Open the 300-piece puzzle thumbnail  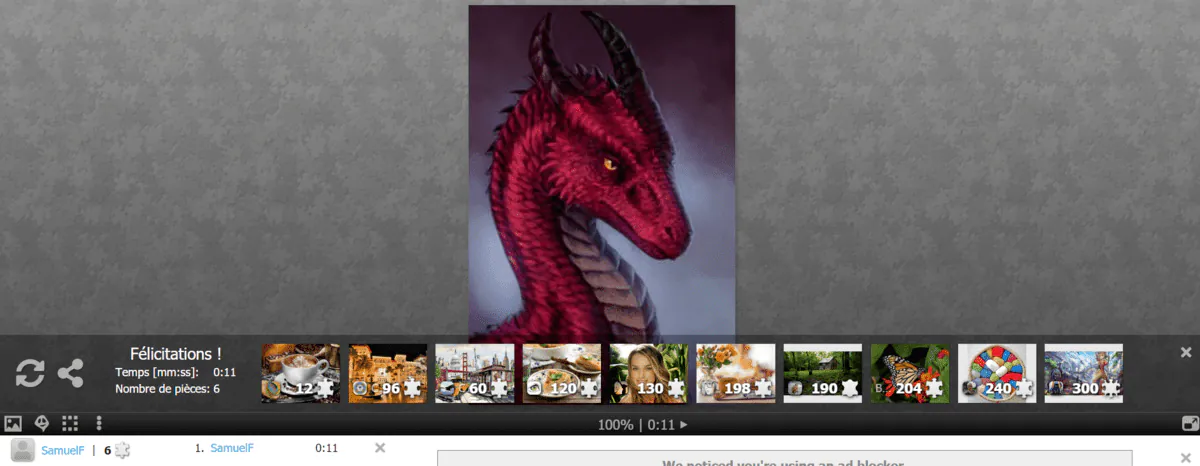[x=1084, y=373]
